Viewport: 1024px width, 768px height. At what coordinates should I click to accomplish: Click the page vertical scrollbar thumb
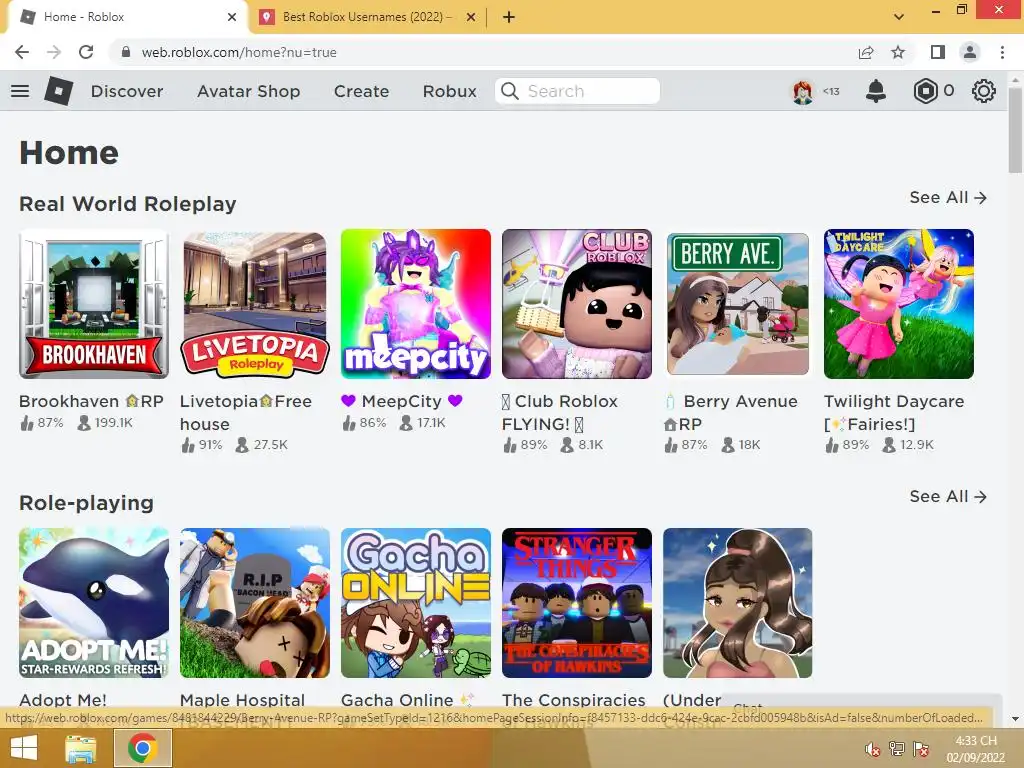click(x=1015, y=131)
